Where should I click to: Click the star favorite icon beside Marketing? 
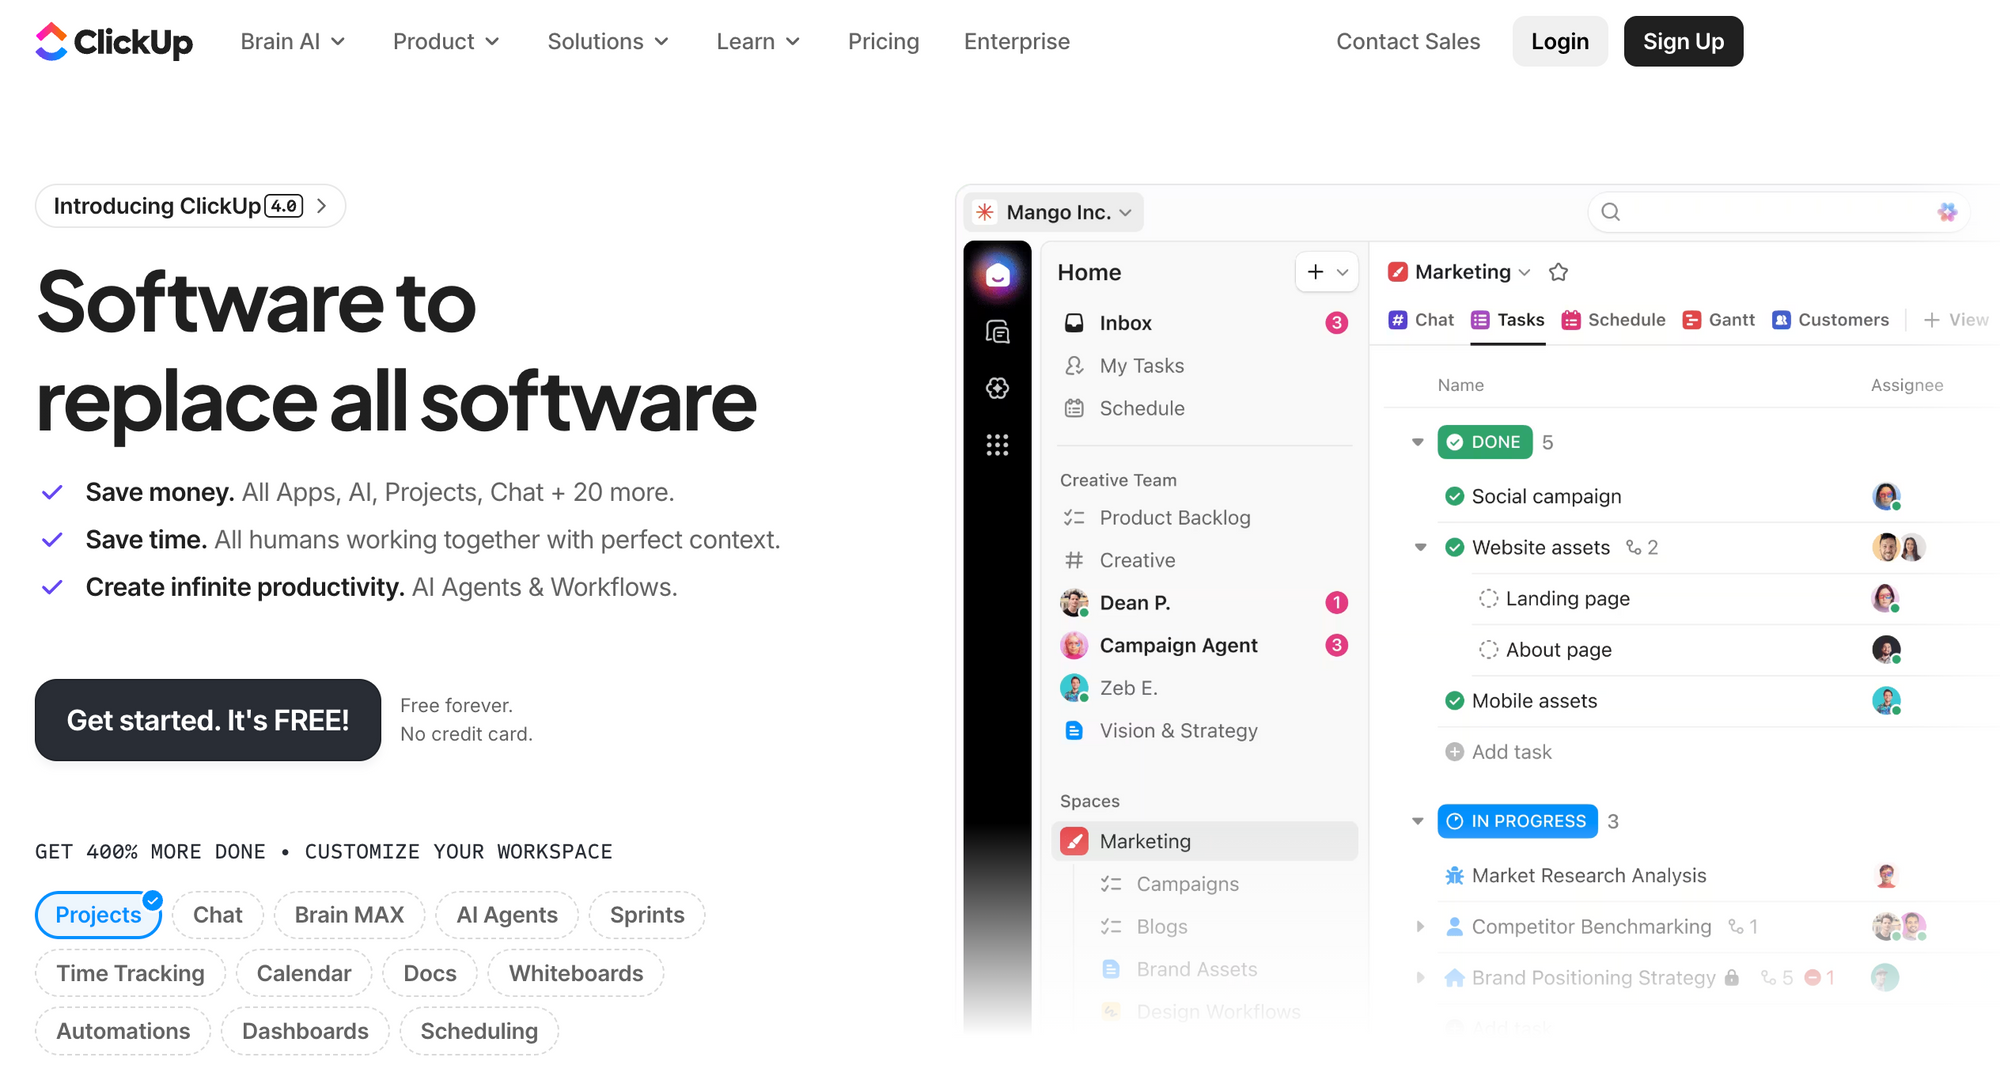pos(1558,272)
